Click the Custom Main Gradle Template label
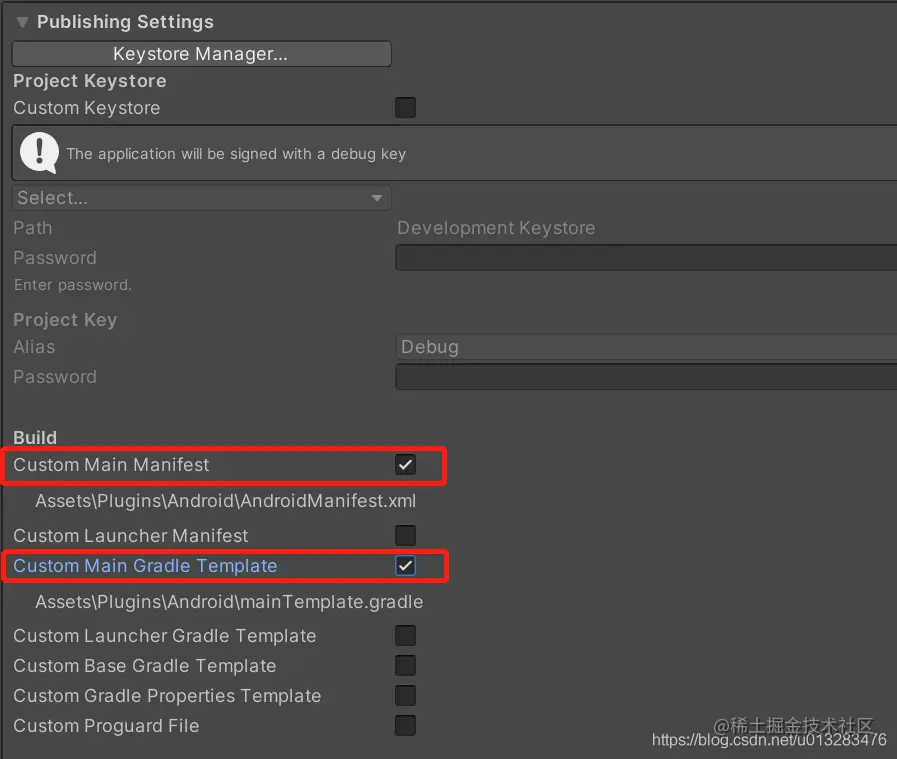 [x=145, y=566]
